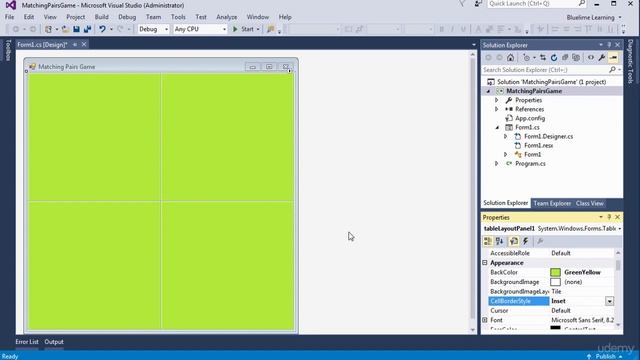Click the Find in Files toolbar icon
Viewport: 640px width, 360px height.
point(270,29)
